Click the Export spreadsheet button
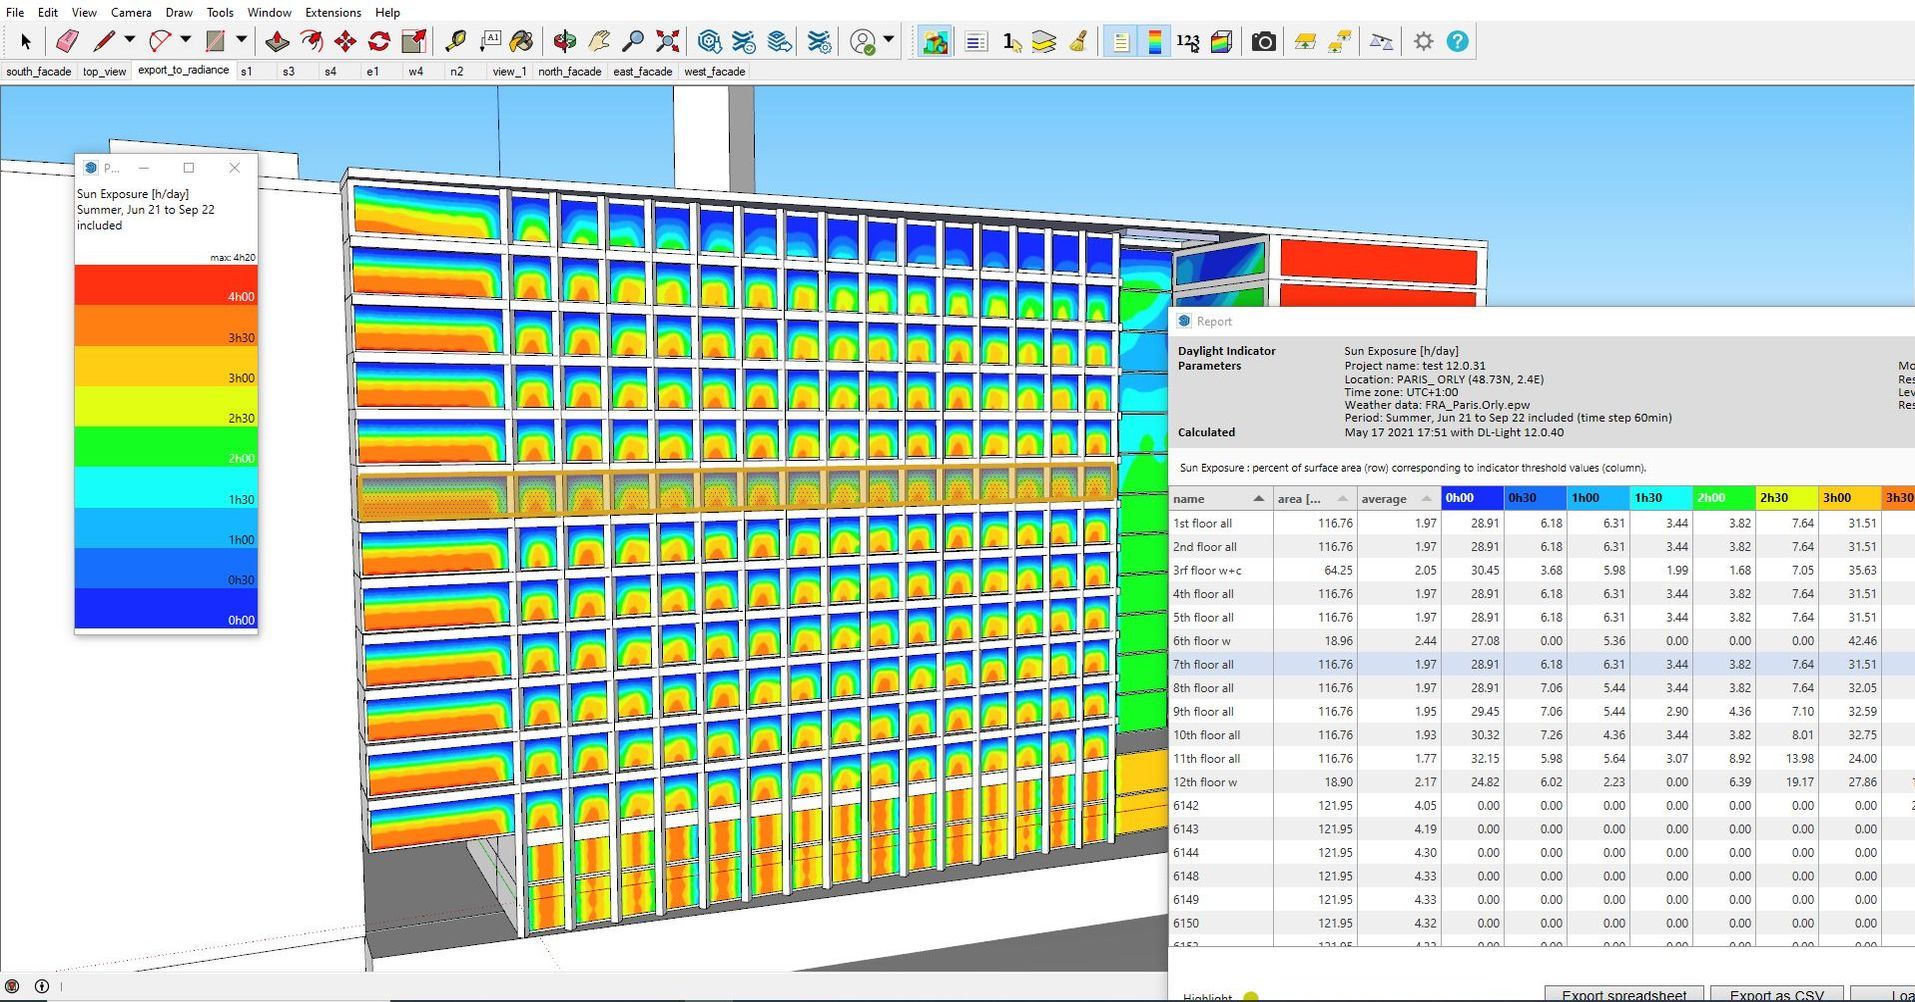 click(1624, 994)
